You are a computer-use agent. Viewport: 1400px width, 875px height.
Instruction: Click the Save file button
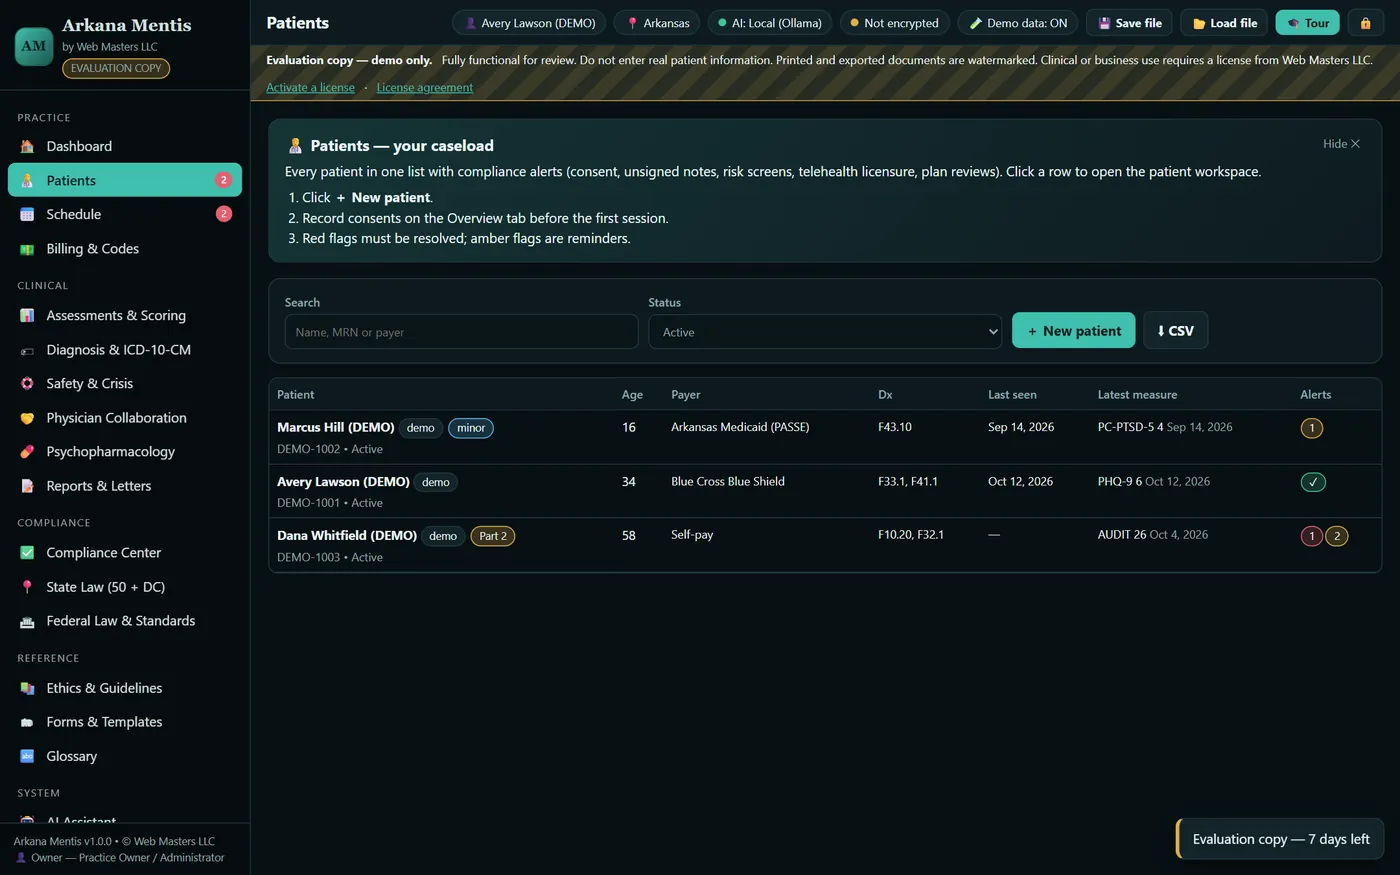1129,23
